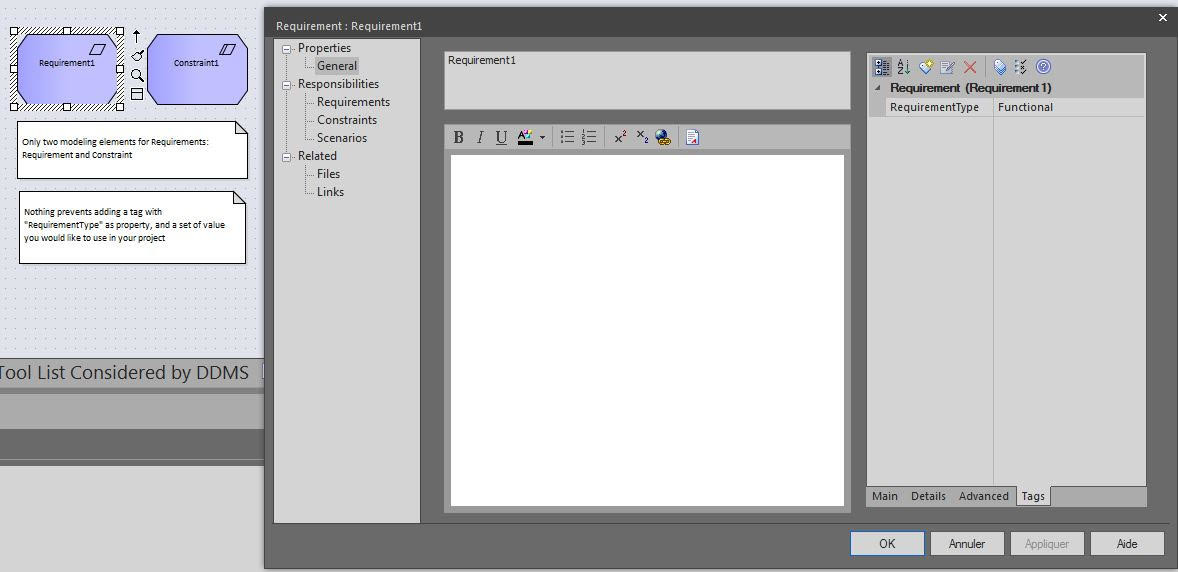Select the Constraint1 element on diagram

197,69
